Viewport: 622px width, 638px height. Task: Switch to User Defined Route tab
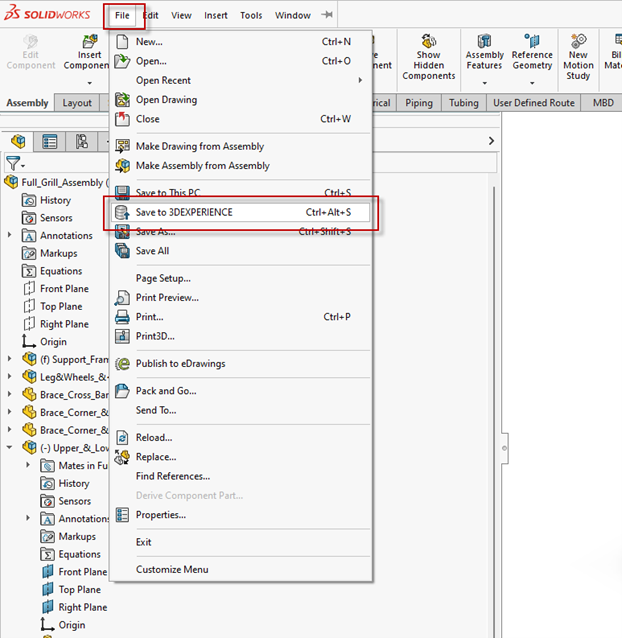(x=534, y=103)
